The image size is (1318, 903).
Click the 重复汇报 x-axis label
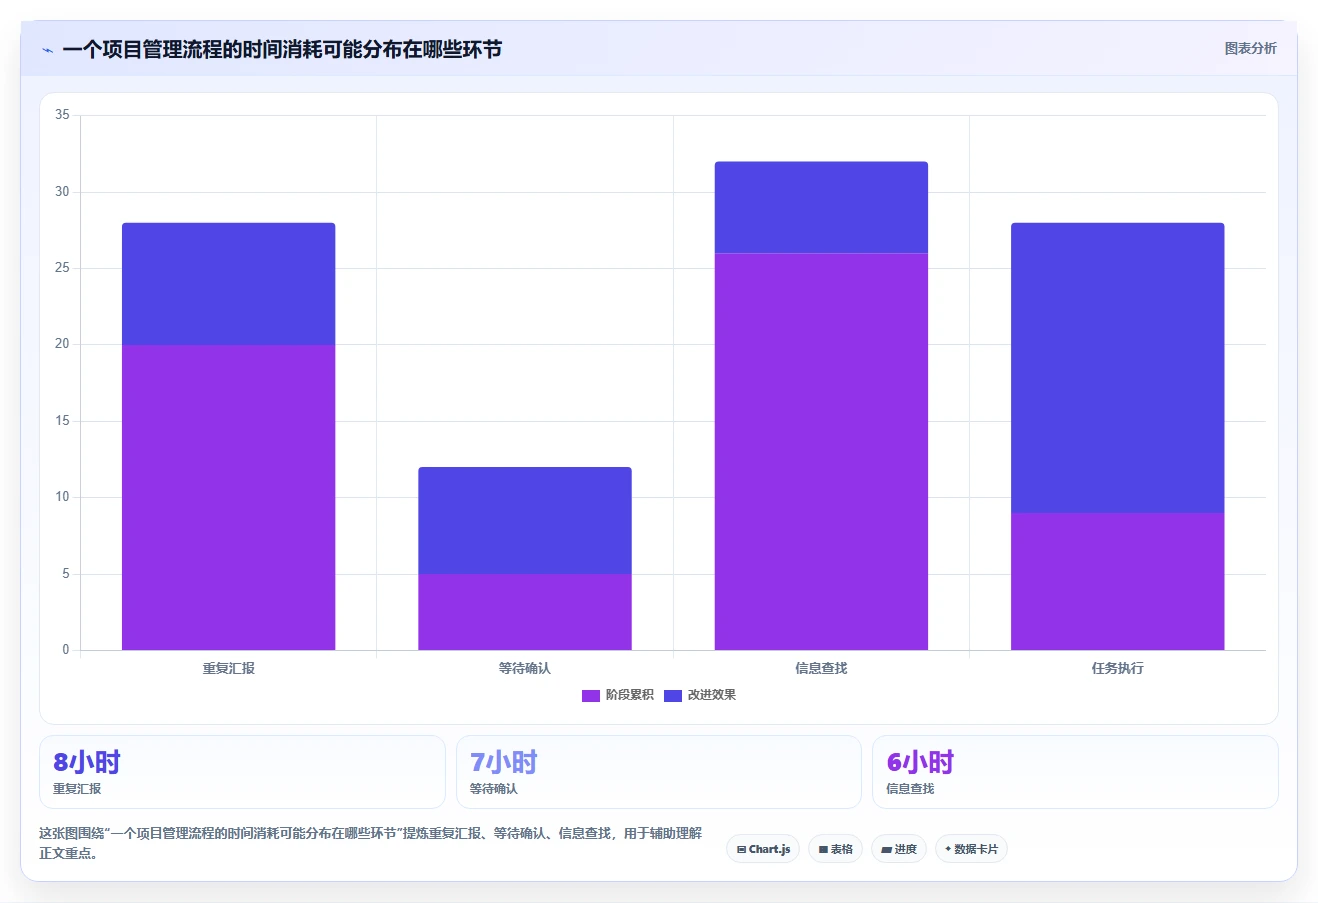228,668
